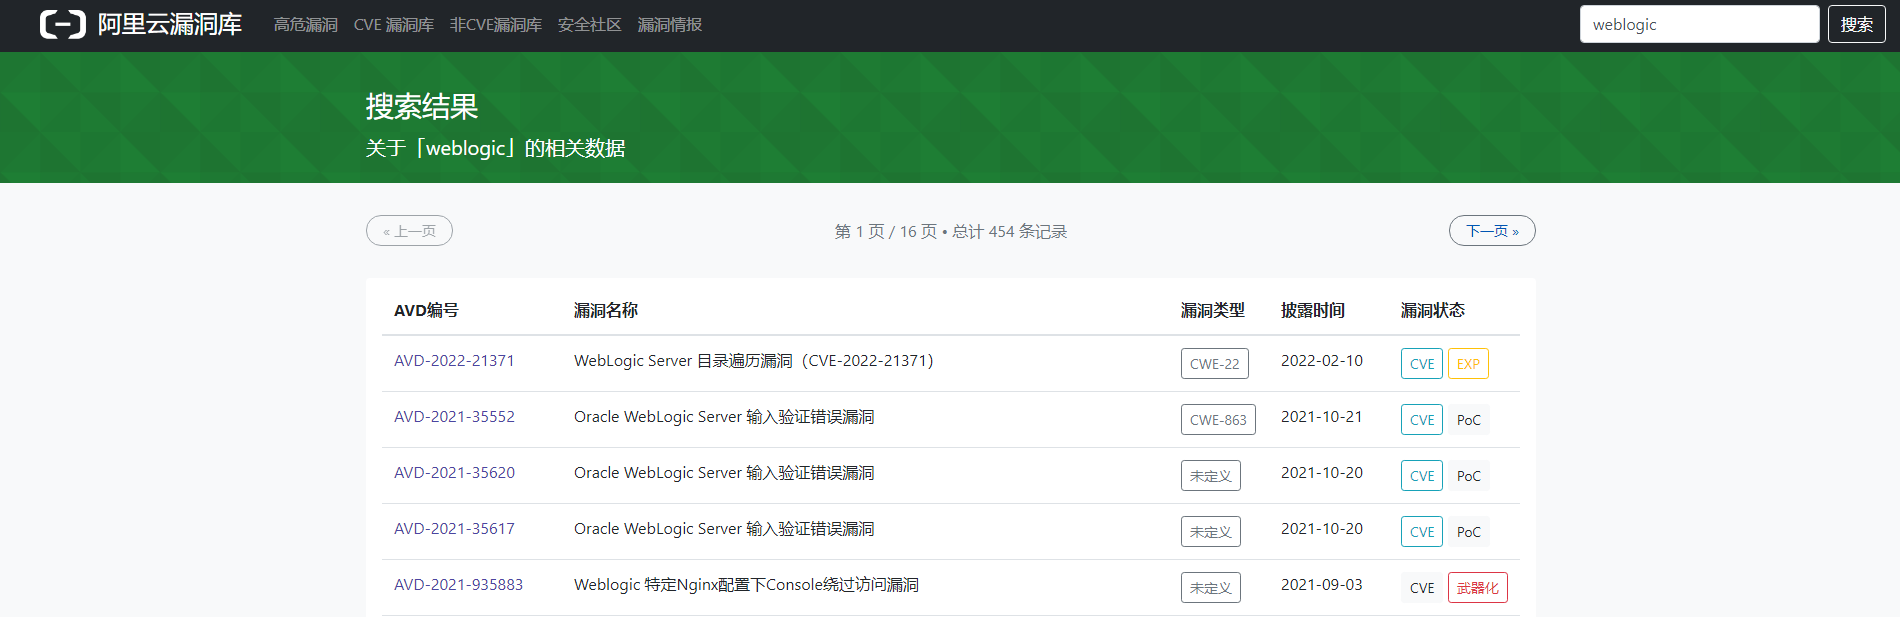Click the CWE-22 type badge
Viewport: 1900px width, 617px height.
(x=1215, y=364)
